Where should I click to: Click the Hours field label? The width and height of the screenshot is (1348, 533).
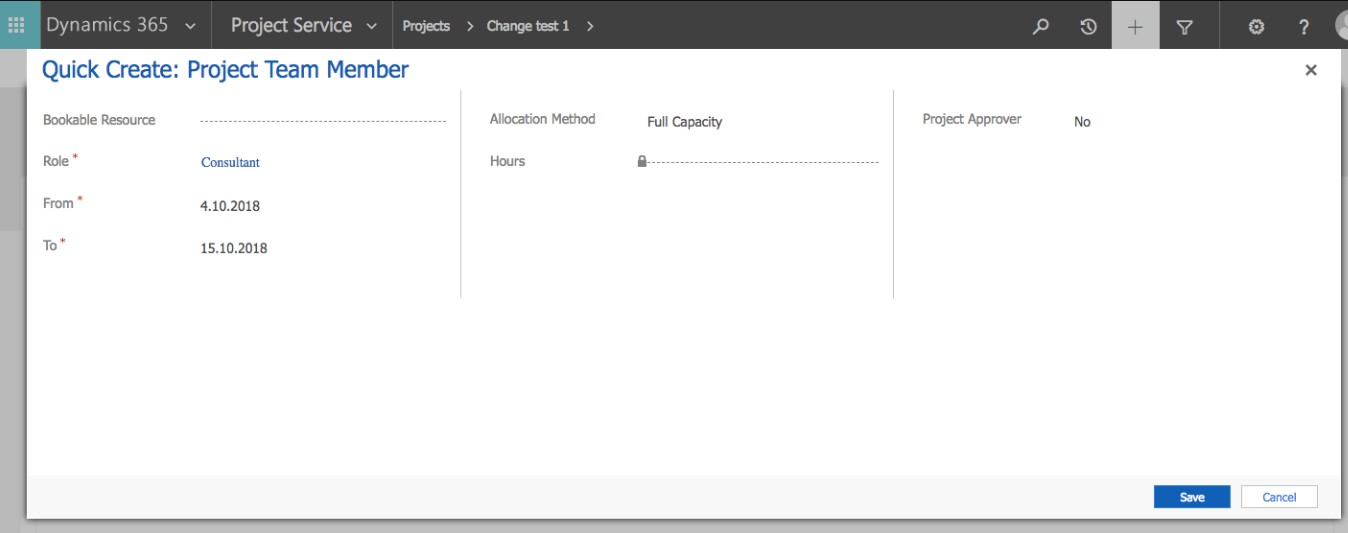(507, 161)
